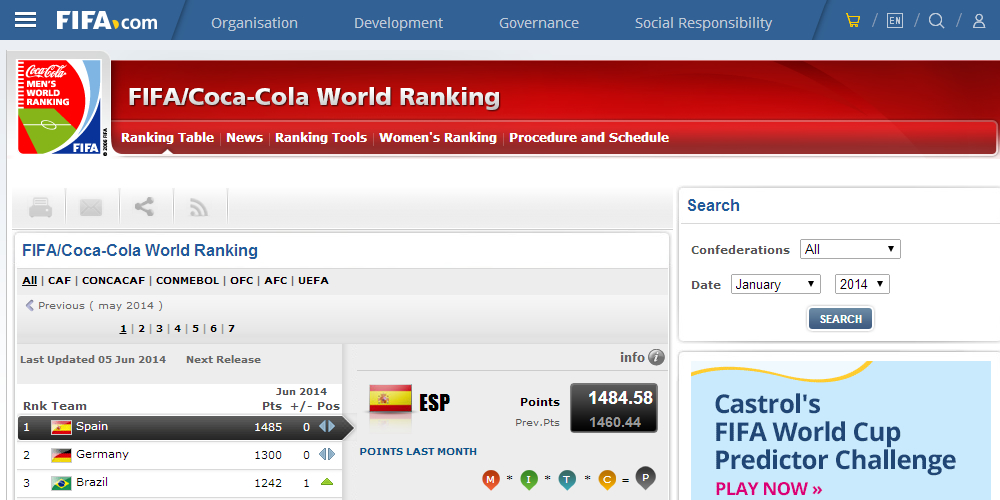Go to page 7 of rankings
1000x500 pixels.
pos(231,329)
